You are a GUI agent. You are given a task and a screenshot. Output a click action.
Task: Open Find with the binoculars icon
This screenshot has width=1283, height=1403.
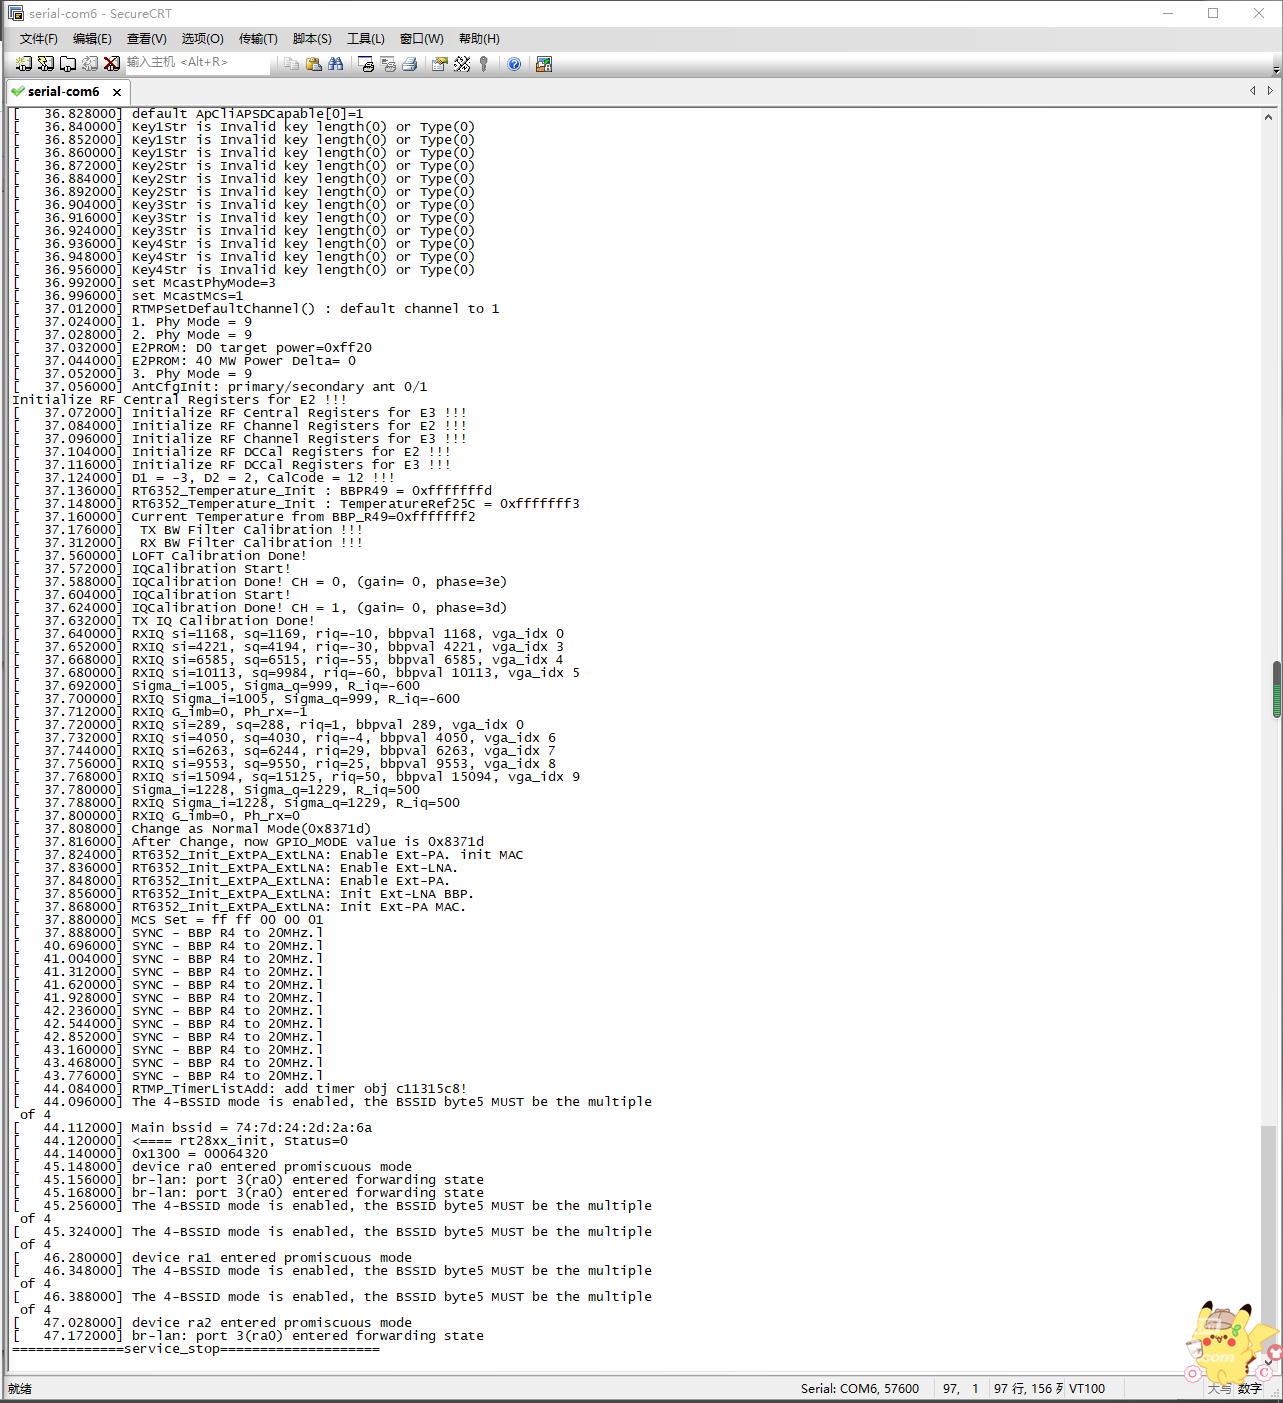[x=336, y=64]
